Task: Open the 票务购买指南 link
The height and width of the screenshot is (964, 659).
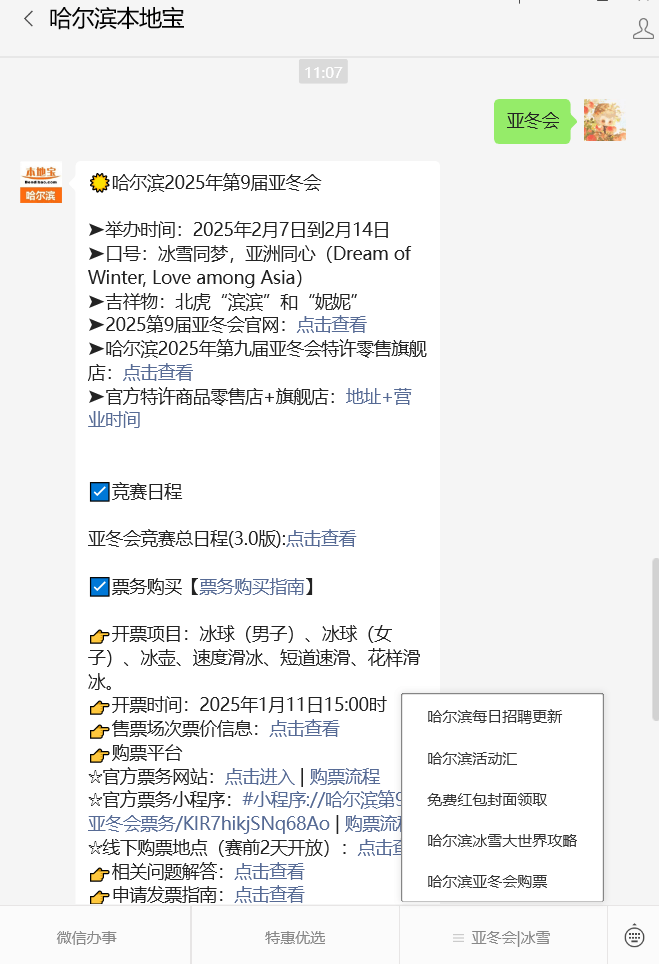Action: point(251,587)
